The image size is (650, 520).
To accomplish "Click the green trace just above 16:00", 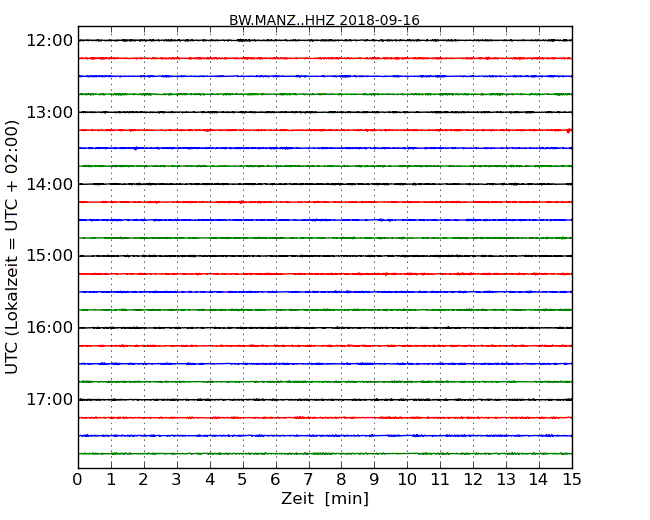I will tap(325, 310).
